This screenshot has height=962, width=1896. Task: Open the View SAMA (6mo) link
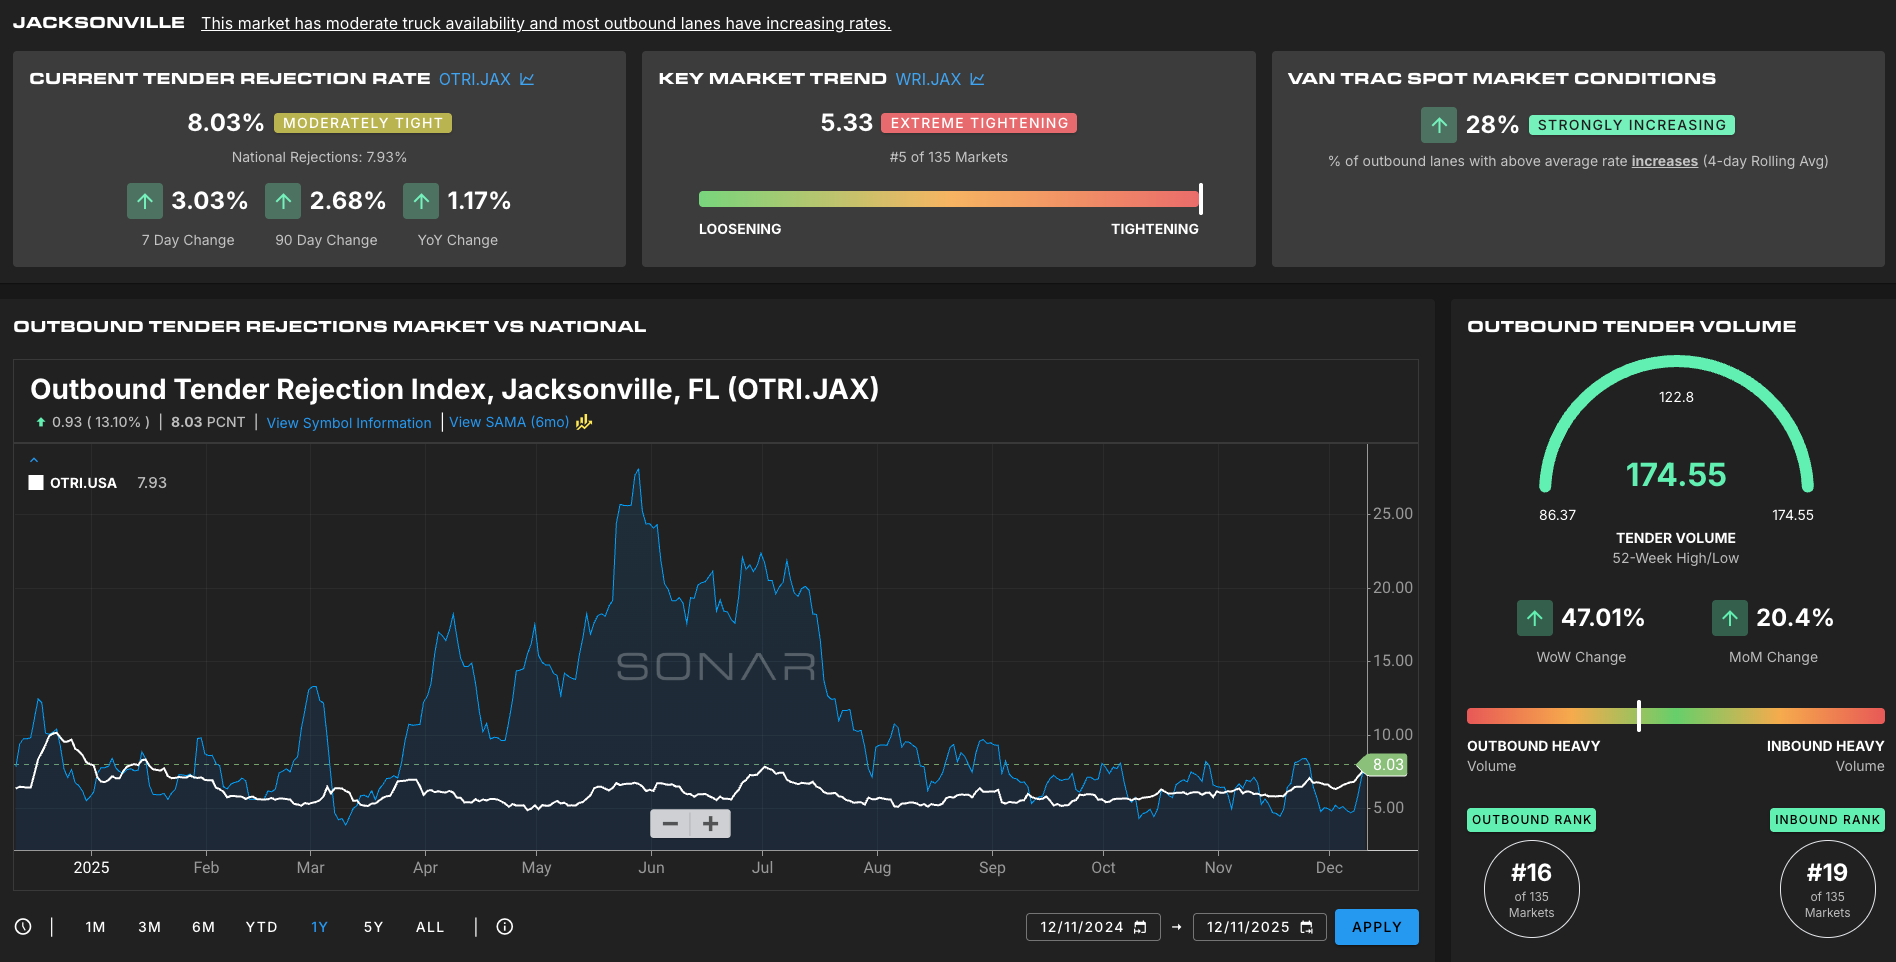(508, 422)
